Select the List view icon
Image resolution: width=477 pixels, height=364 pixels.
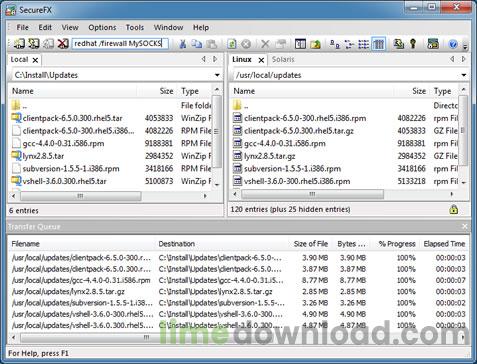click(363, 44)
